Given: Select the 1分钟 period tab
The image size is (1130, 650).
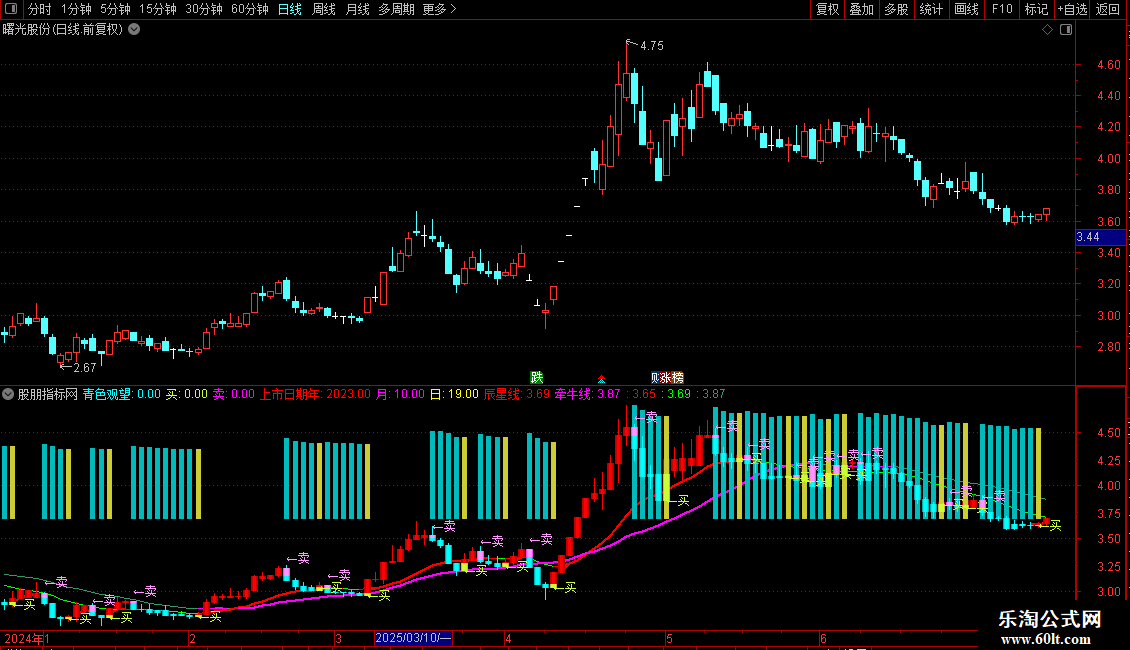Looking at the screenshot, I should coord(76,9).
